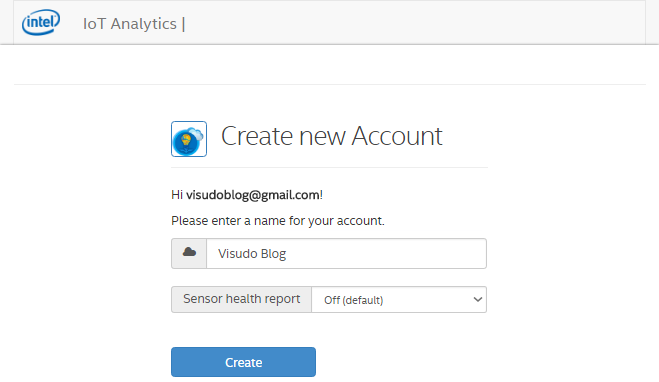Click the vertical bar after IoT Analytics

183,24
